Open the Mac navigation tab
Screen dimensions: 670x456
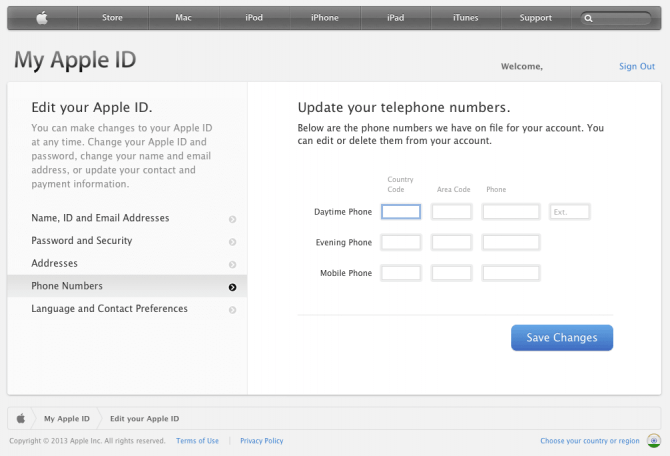183,18
